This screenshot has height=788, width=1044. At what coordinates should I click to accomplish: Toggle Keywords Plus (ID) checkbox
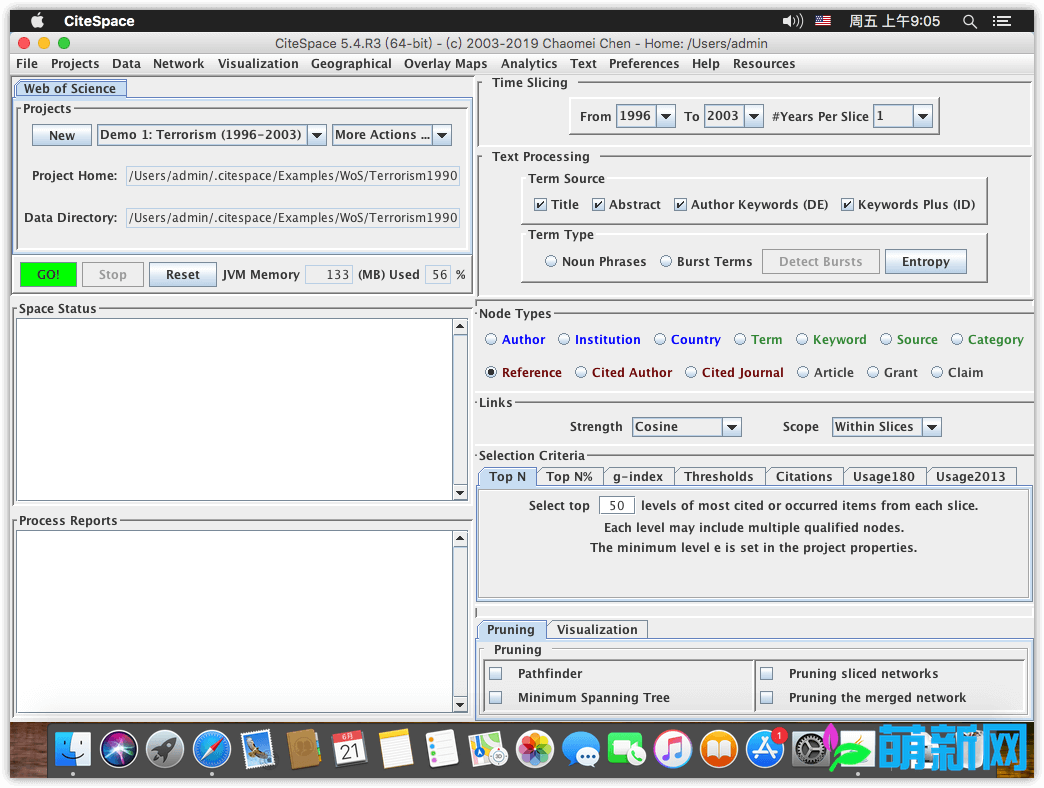pos(847,204)
